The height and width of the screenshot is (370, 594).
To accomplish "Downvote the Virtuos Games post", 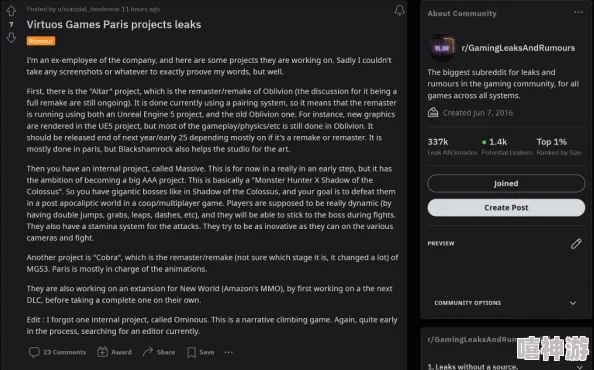I will [11, 37].
